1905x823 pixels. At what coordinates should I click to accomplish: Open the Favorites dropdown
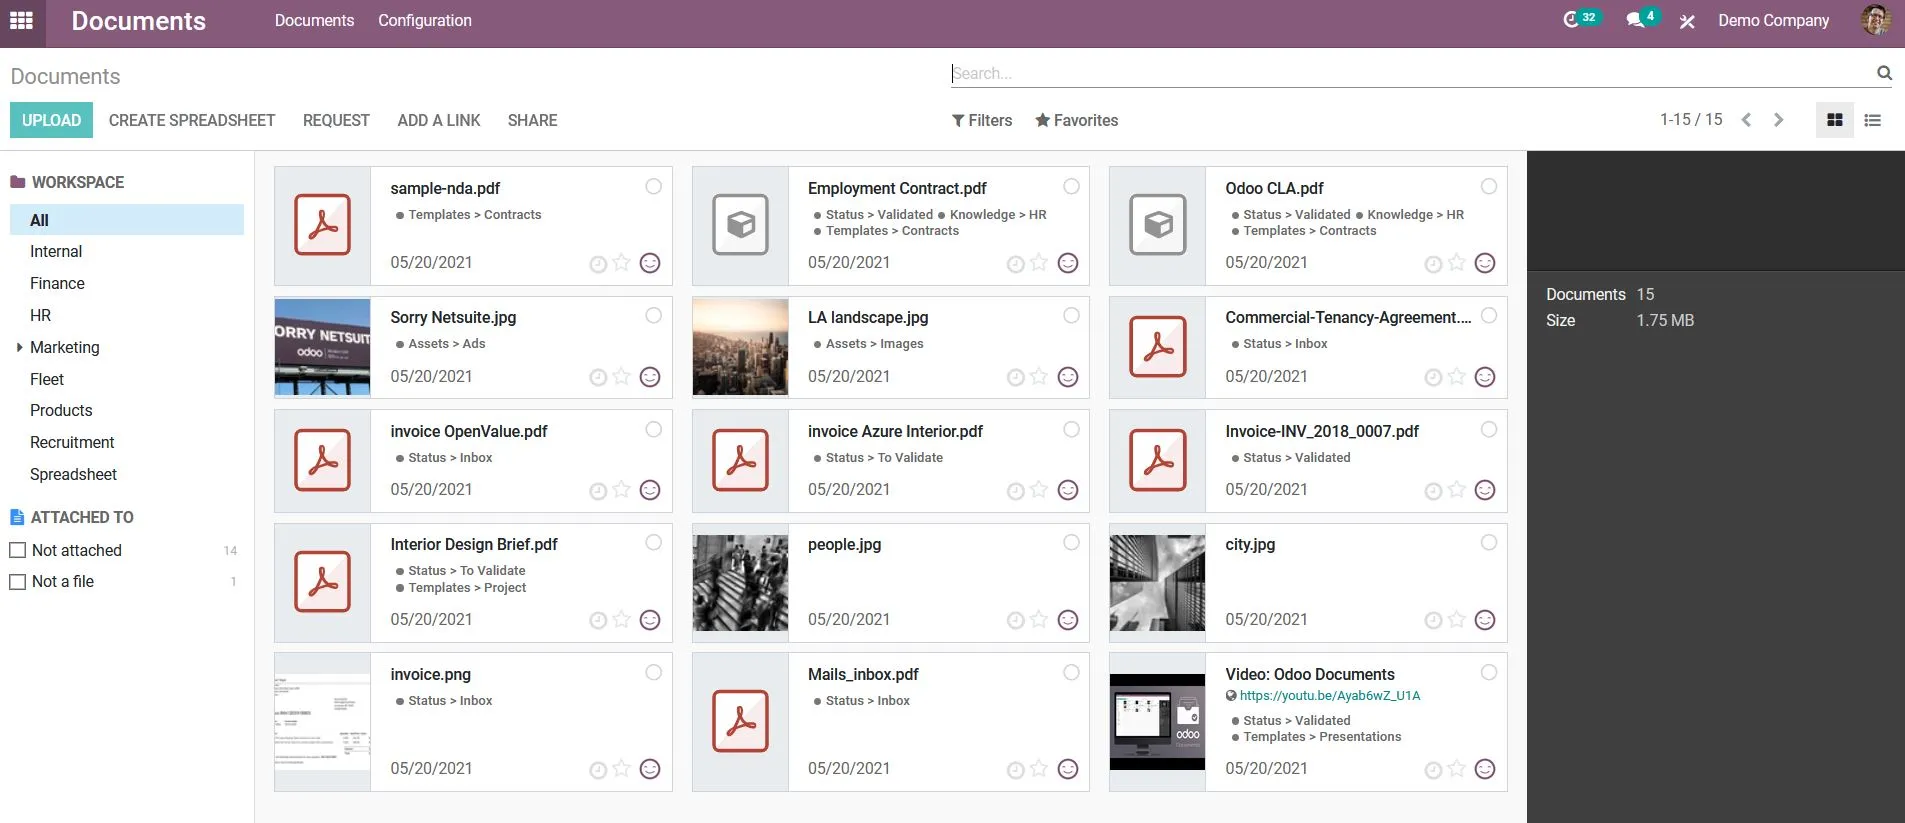click(1076, 120)
